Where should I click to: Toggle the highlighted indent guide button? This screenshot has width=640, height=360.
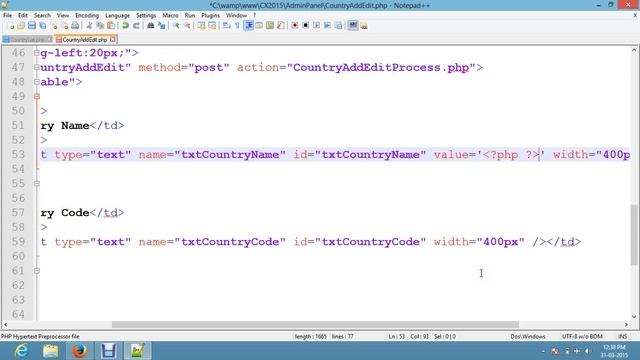coord(248,26)
